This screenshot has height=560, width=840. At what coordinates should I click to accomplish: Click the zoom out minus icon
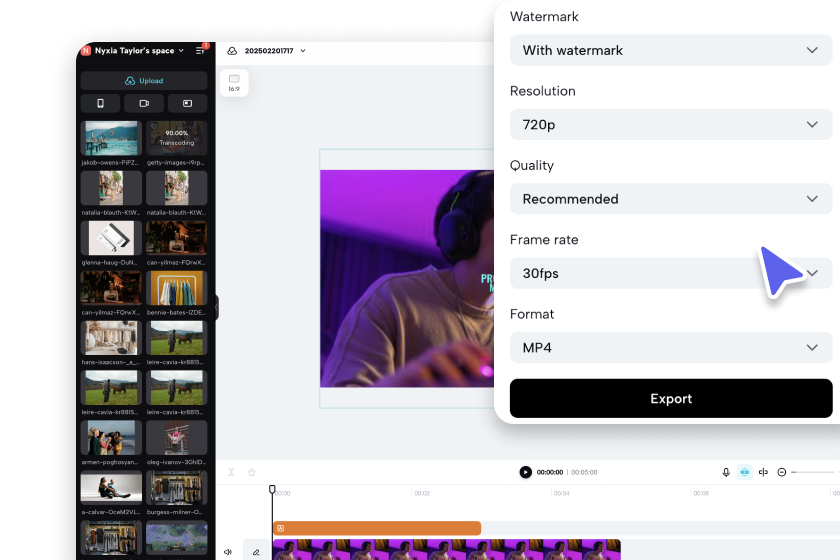pyautogui.click(x=782, y=472)
